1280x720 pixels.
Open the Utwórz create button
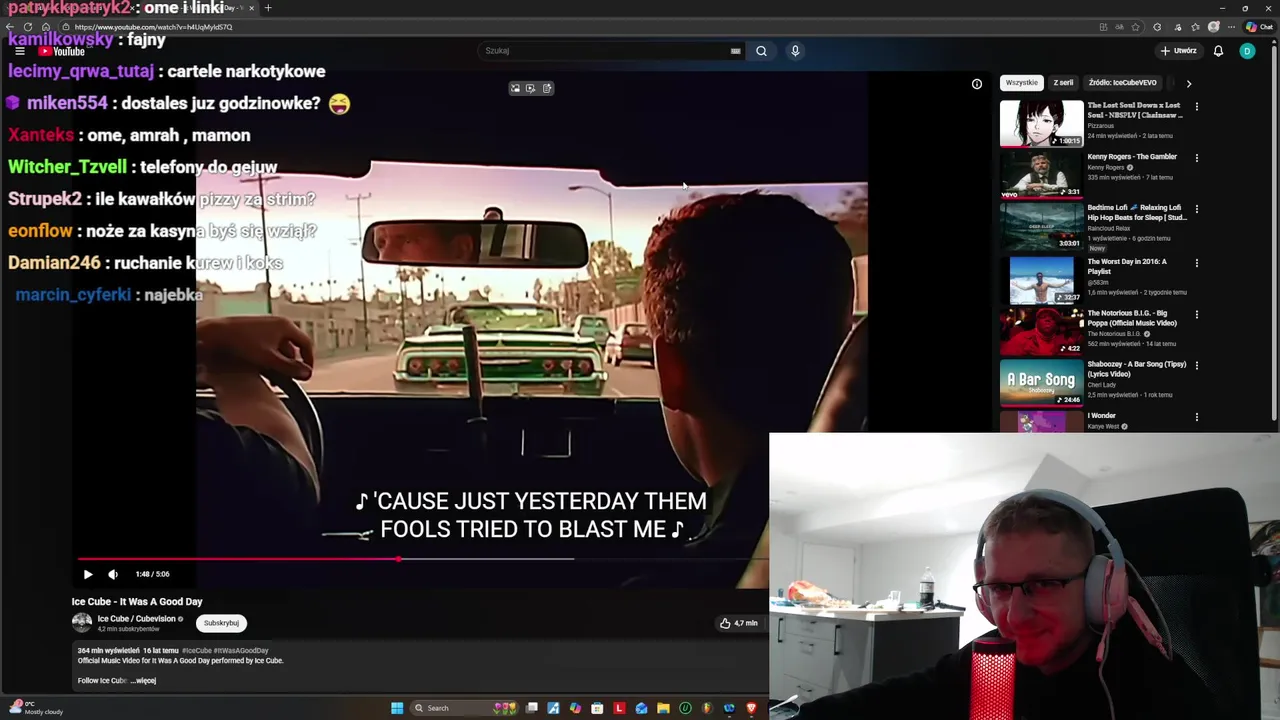point(1179,51)
